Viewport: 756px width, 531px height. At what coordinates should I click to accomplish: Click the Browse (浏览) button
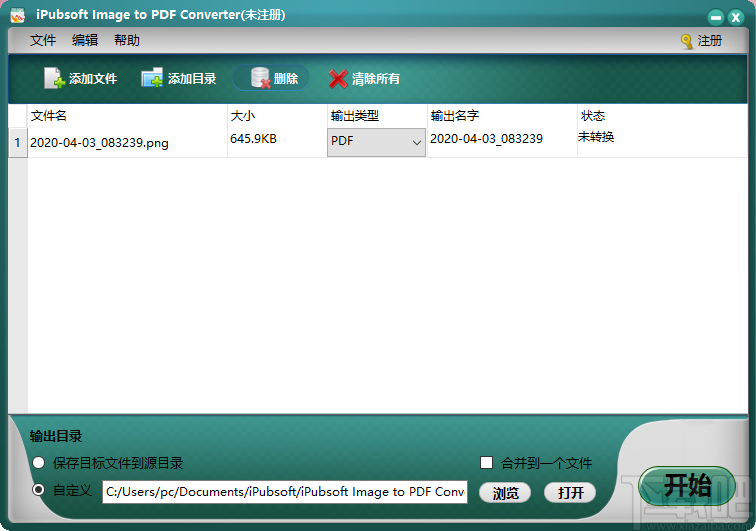coord(505,492)
